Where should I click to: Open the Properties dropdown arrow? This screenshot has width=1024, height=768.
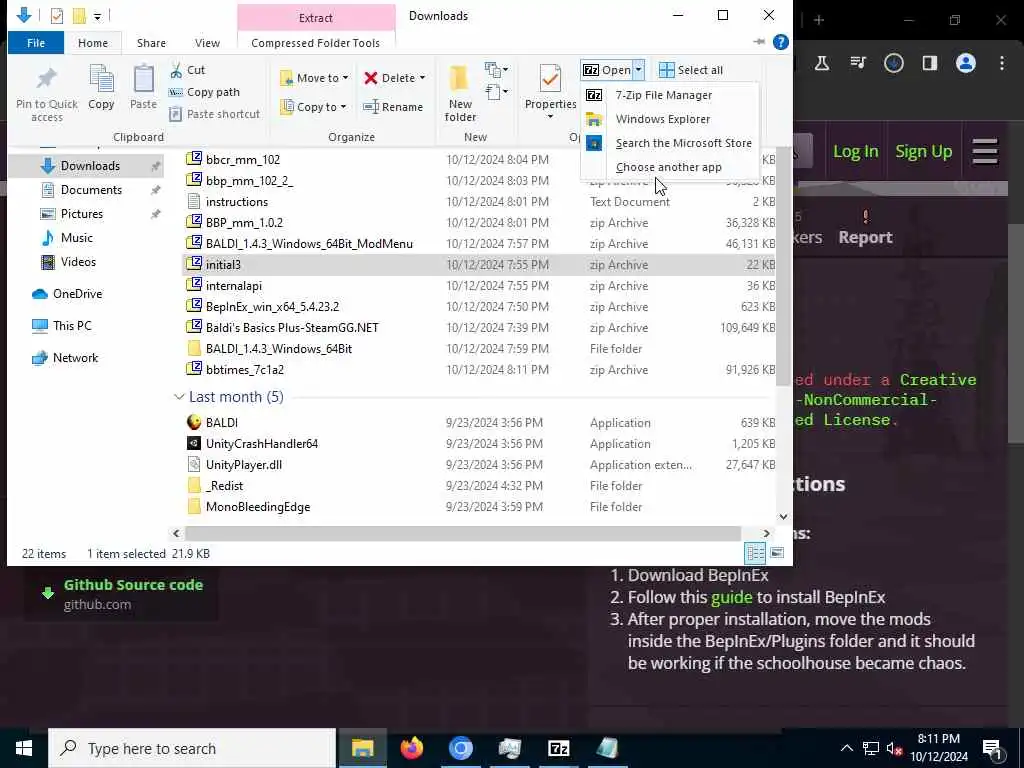pos(550,117)
